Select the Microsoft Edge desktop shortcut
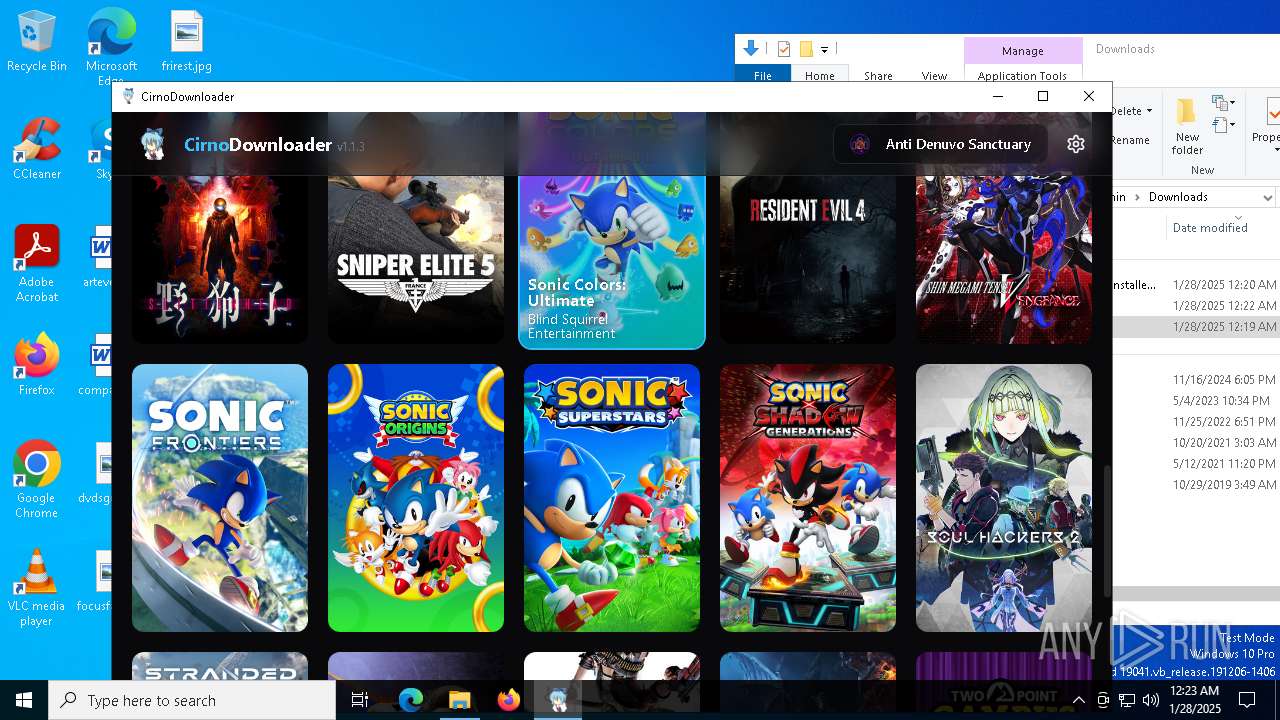This screenshot has height=720, width=1280. (x=111, y=45)
